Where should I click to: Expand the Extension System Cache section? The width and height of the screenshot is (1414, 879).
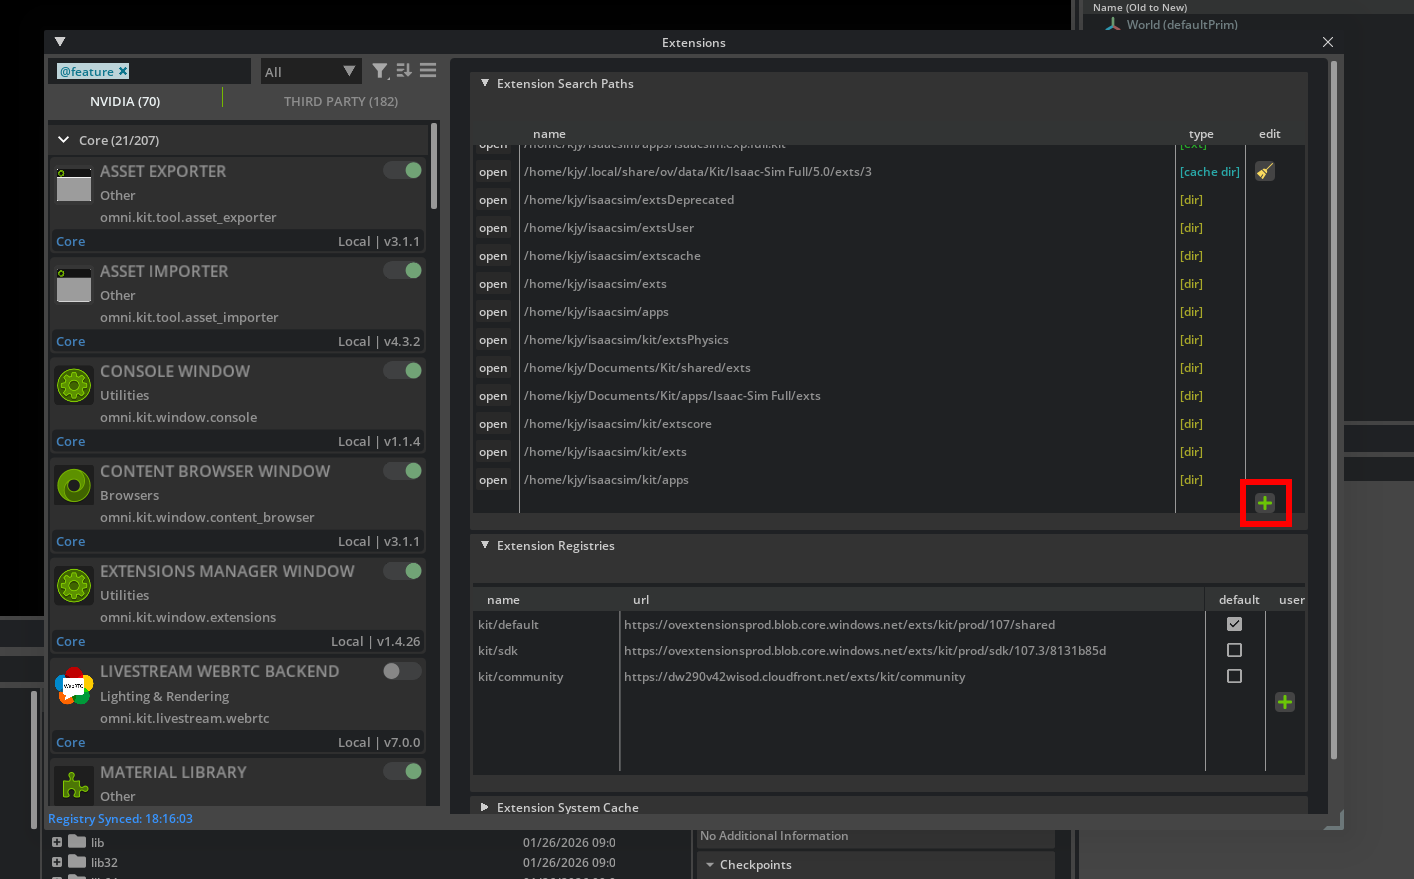[x=485, y=807]
